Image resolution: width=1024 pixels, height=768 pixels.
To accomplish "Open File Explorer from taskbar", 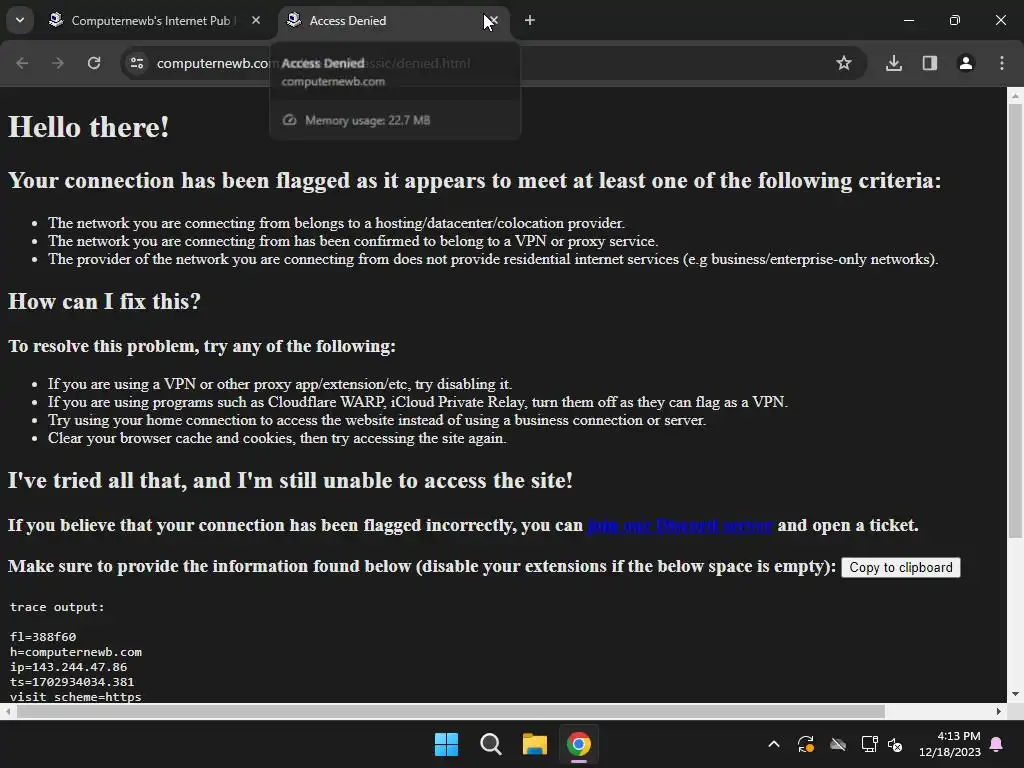I will [x=535, y=744].
